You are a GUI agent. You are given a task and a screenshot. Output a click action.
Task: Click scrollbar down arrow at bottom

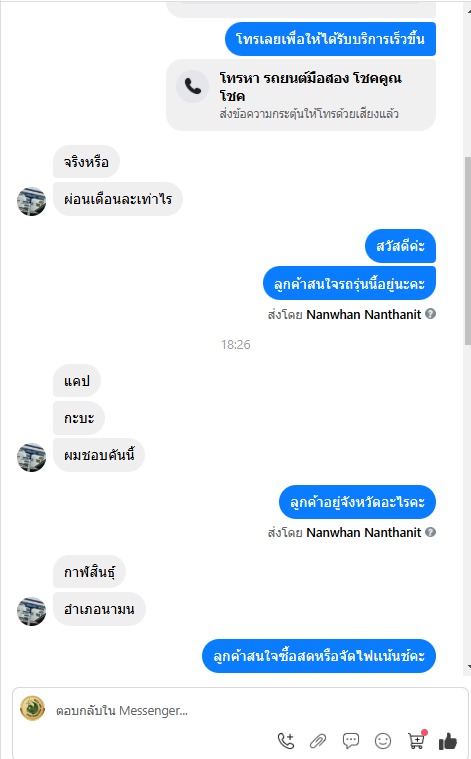468,667
